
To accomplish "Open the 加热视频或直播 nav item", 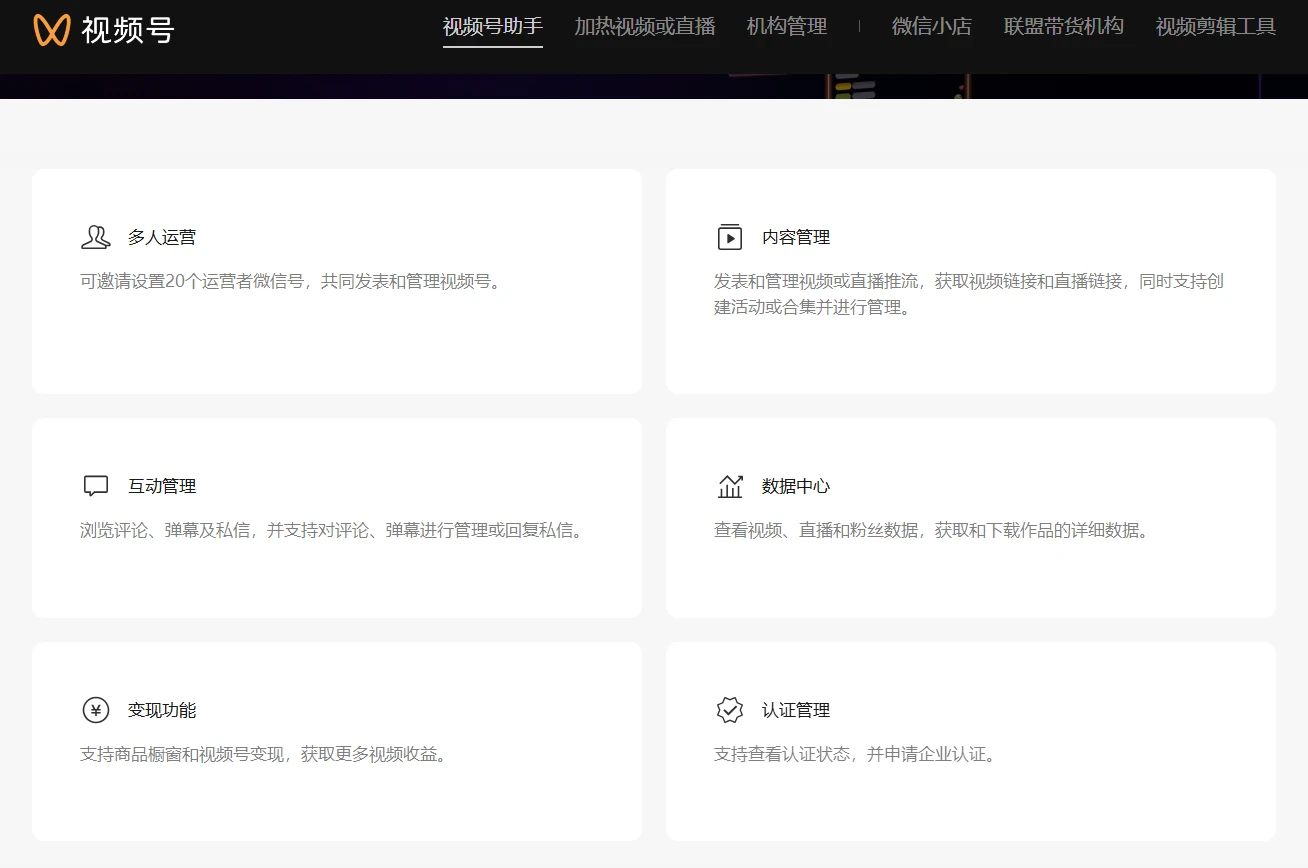I will pyautogui.click(x=645, y=27).
